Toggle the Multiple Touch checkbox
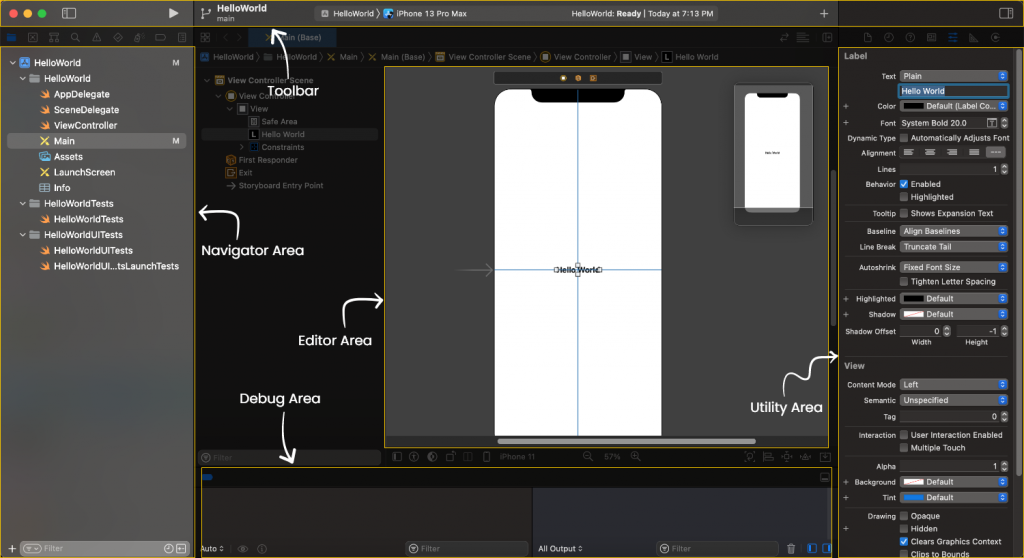 tap(904, 448)
